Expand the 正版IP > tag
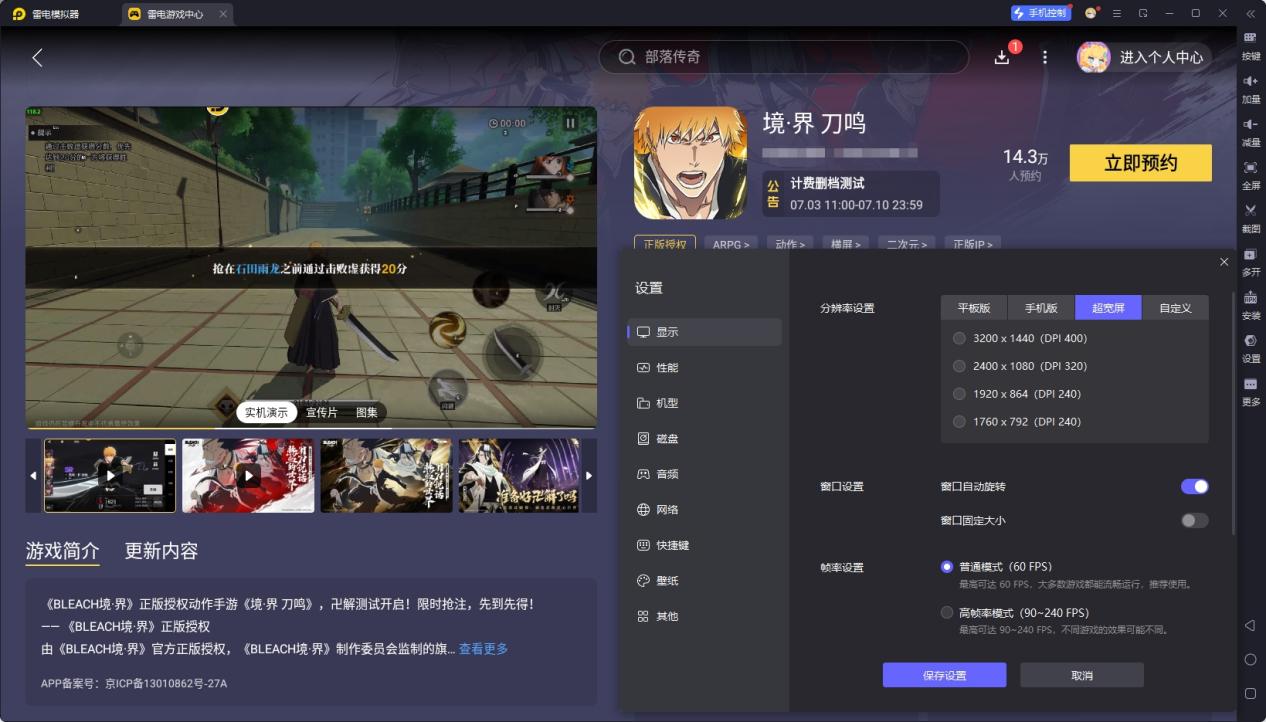The image size is (1266, 722). pos(973,244)
